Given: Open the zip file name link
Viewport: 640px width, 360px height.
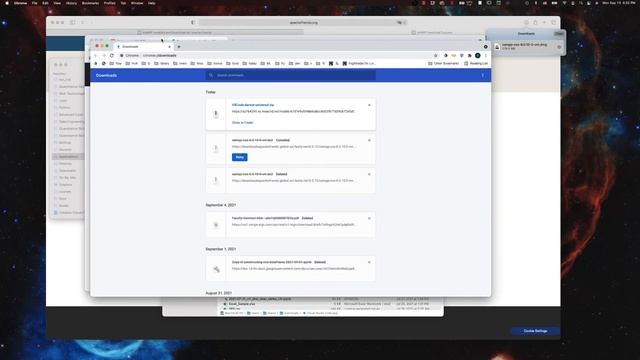Looking at the screenshot, I should pos(253,105).
